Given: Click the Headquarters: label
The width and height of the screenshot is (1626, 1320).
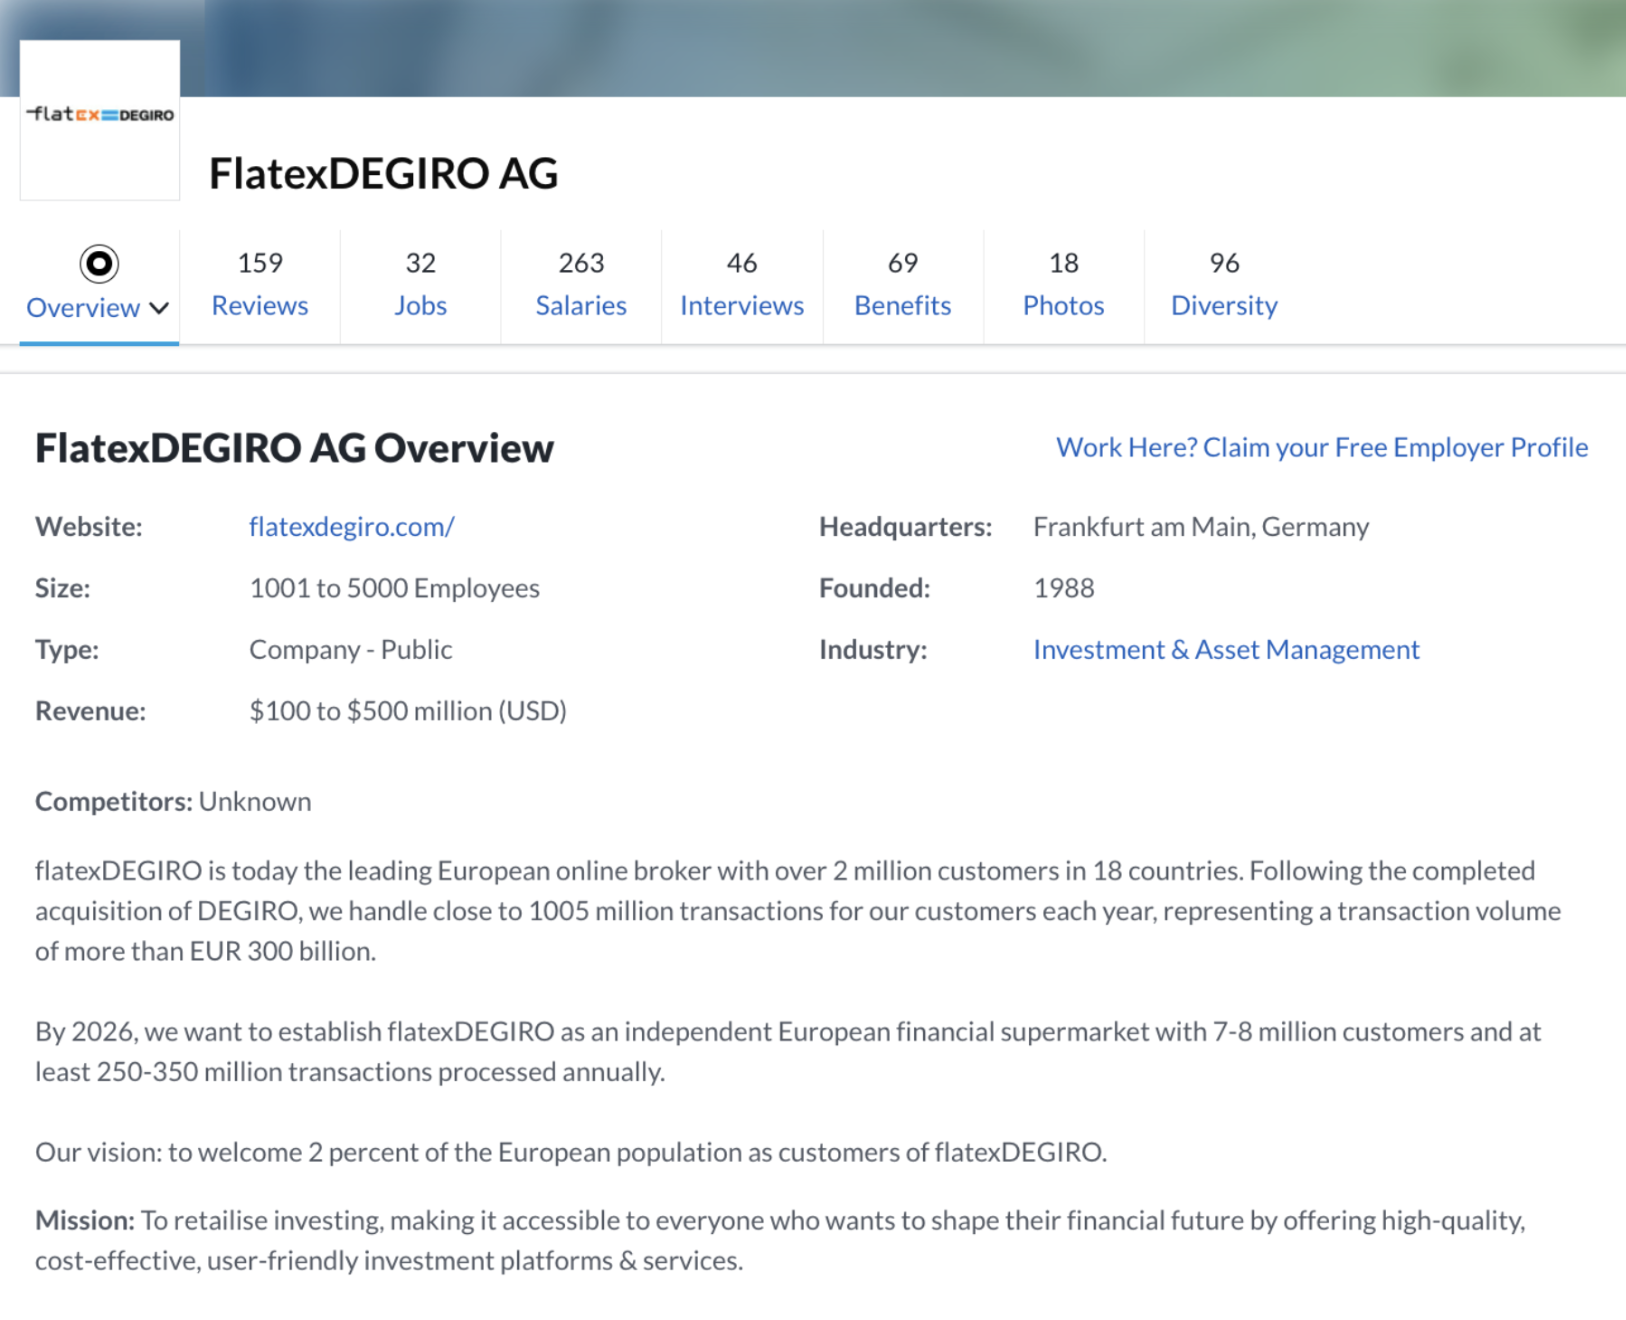Looking at the screenshot, I should pos(906,527).
